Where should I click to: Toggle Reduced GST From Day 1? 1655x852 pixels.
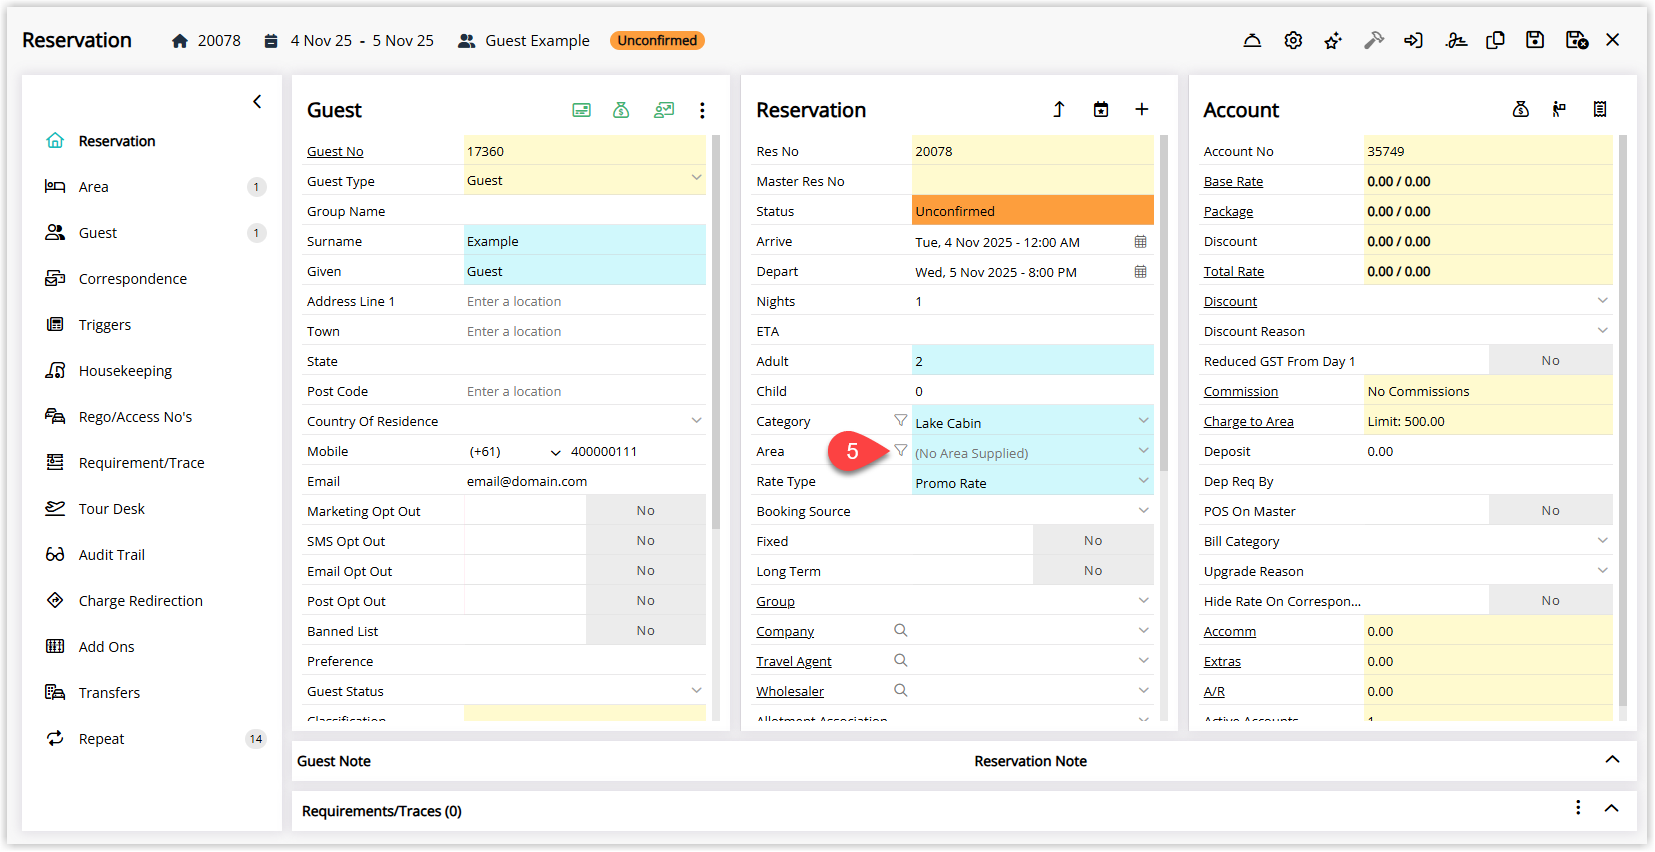tap(1550, 361)
